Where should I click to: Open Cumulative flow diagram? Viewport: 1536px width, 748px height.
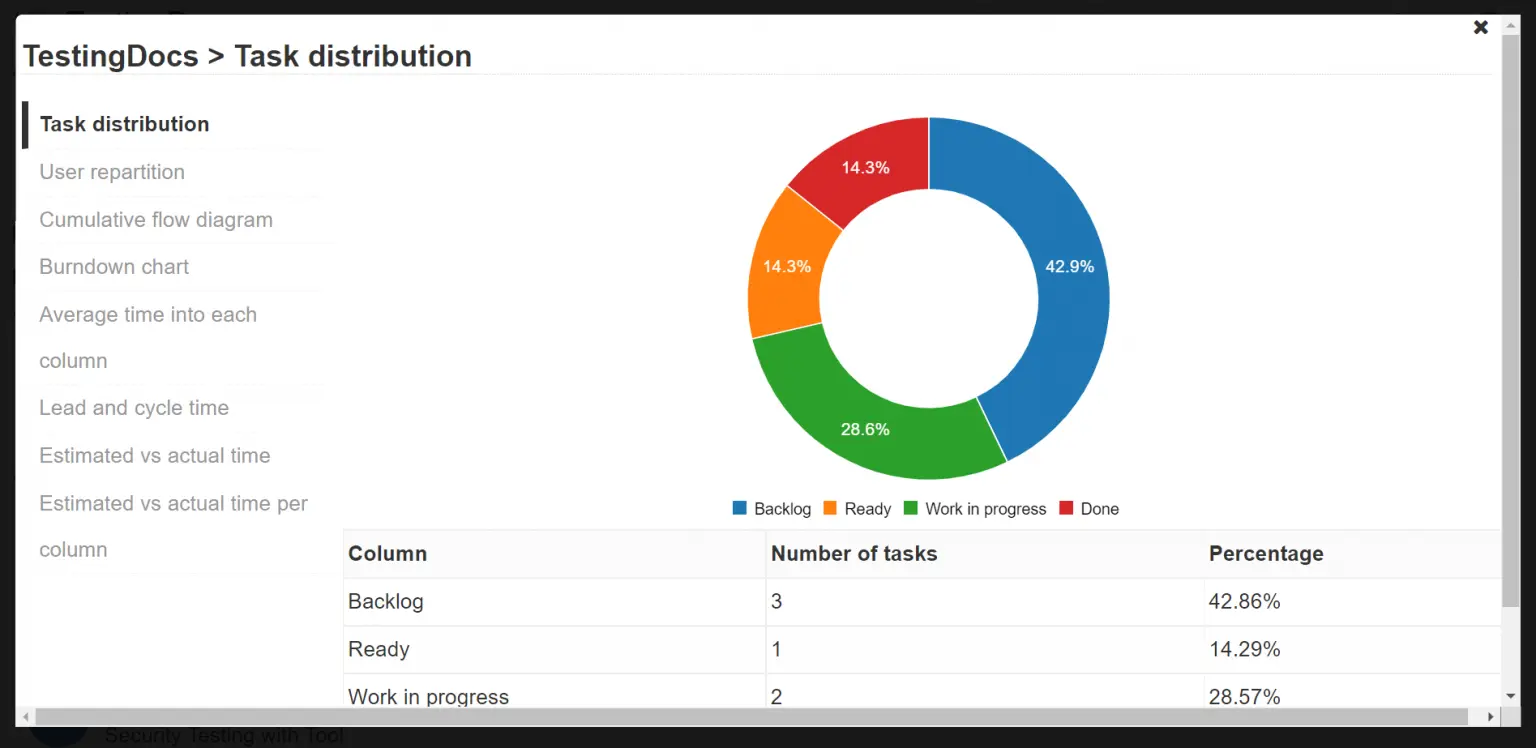tap(156, 220)
